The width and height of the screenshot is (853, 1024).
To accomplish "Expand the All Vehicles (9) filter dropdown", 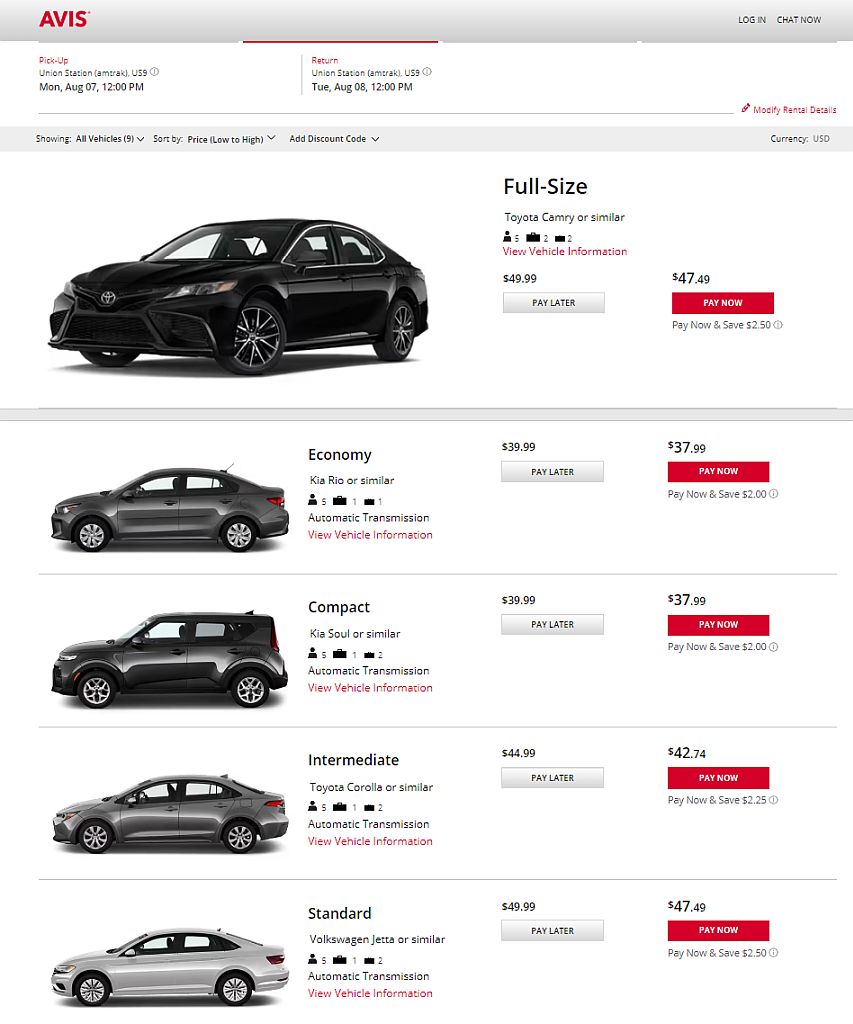I will click(110, 138).
